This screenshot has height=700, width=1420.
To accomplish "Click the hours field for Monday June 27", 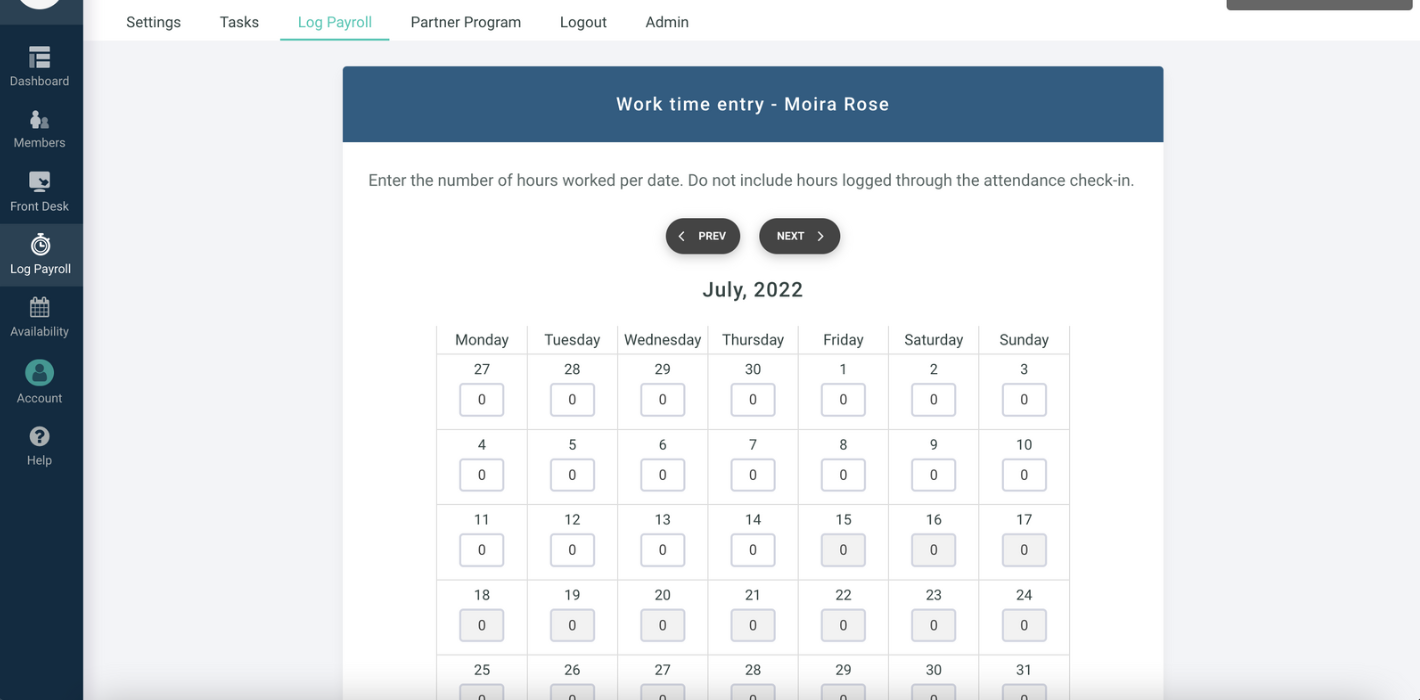I will click(481, 400).
